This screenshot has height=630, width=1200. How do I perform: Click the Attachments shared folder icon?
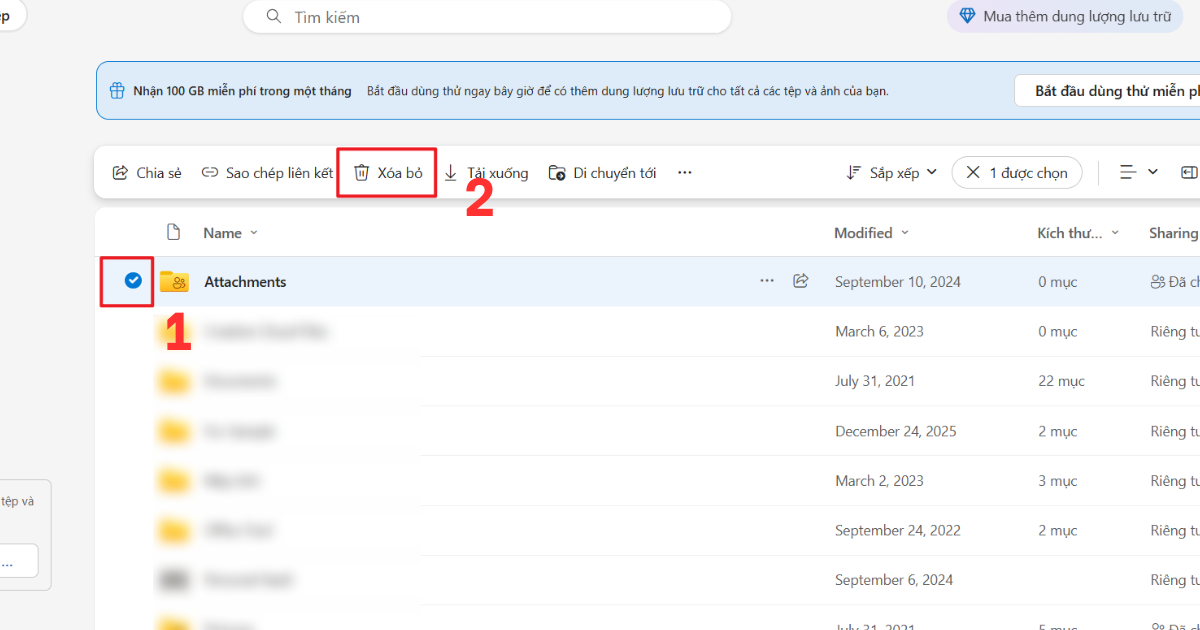pos(174,282)
